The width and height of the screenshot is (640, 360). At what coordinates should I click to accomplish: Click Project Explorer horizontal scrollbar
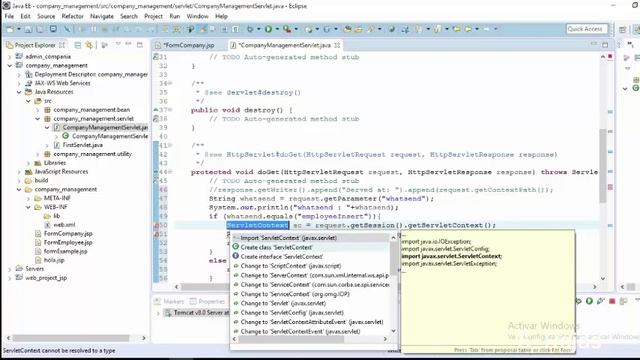71,338
